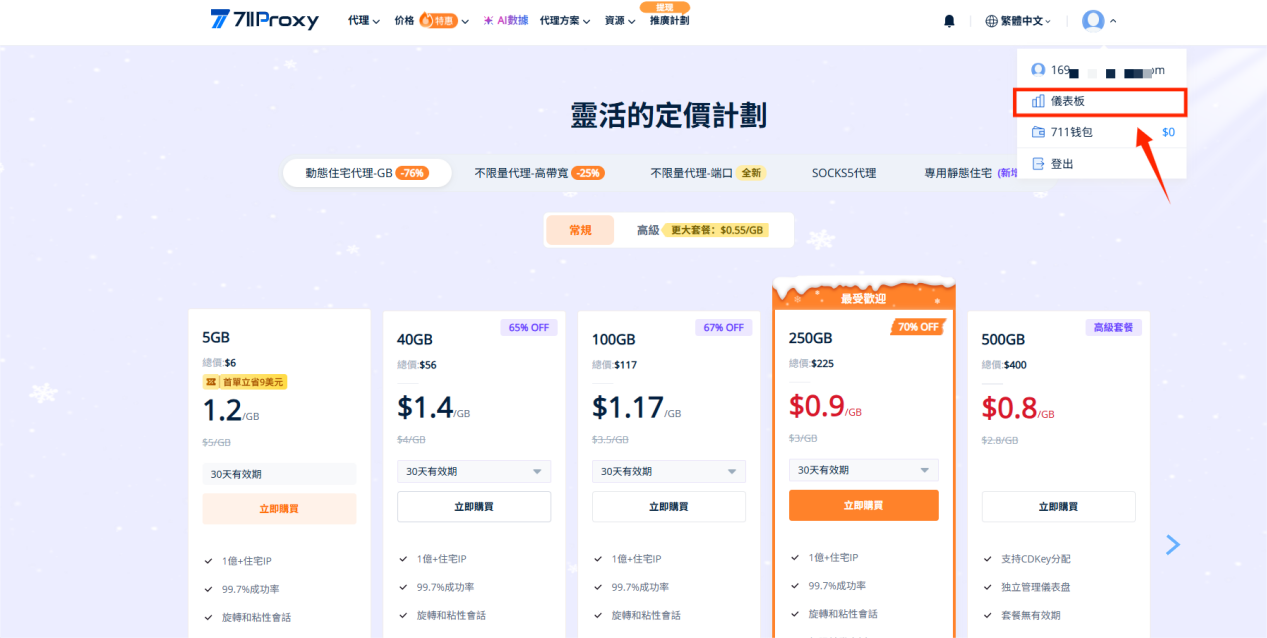Expand the 代理方案 navigation menu
Viewport: 1267px width, 638px height.
[564, 21]
